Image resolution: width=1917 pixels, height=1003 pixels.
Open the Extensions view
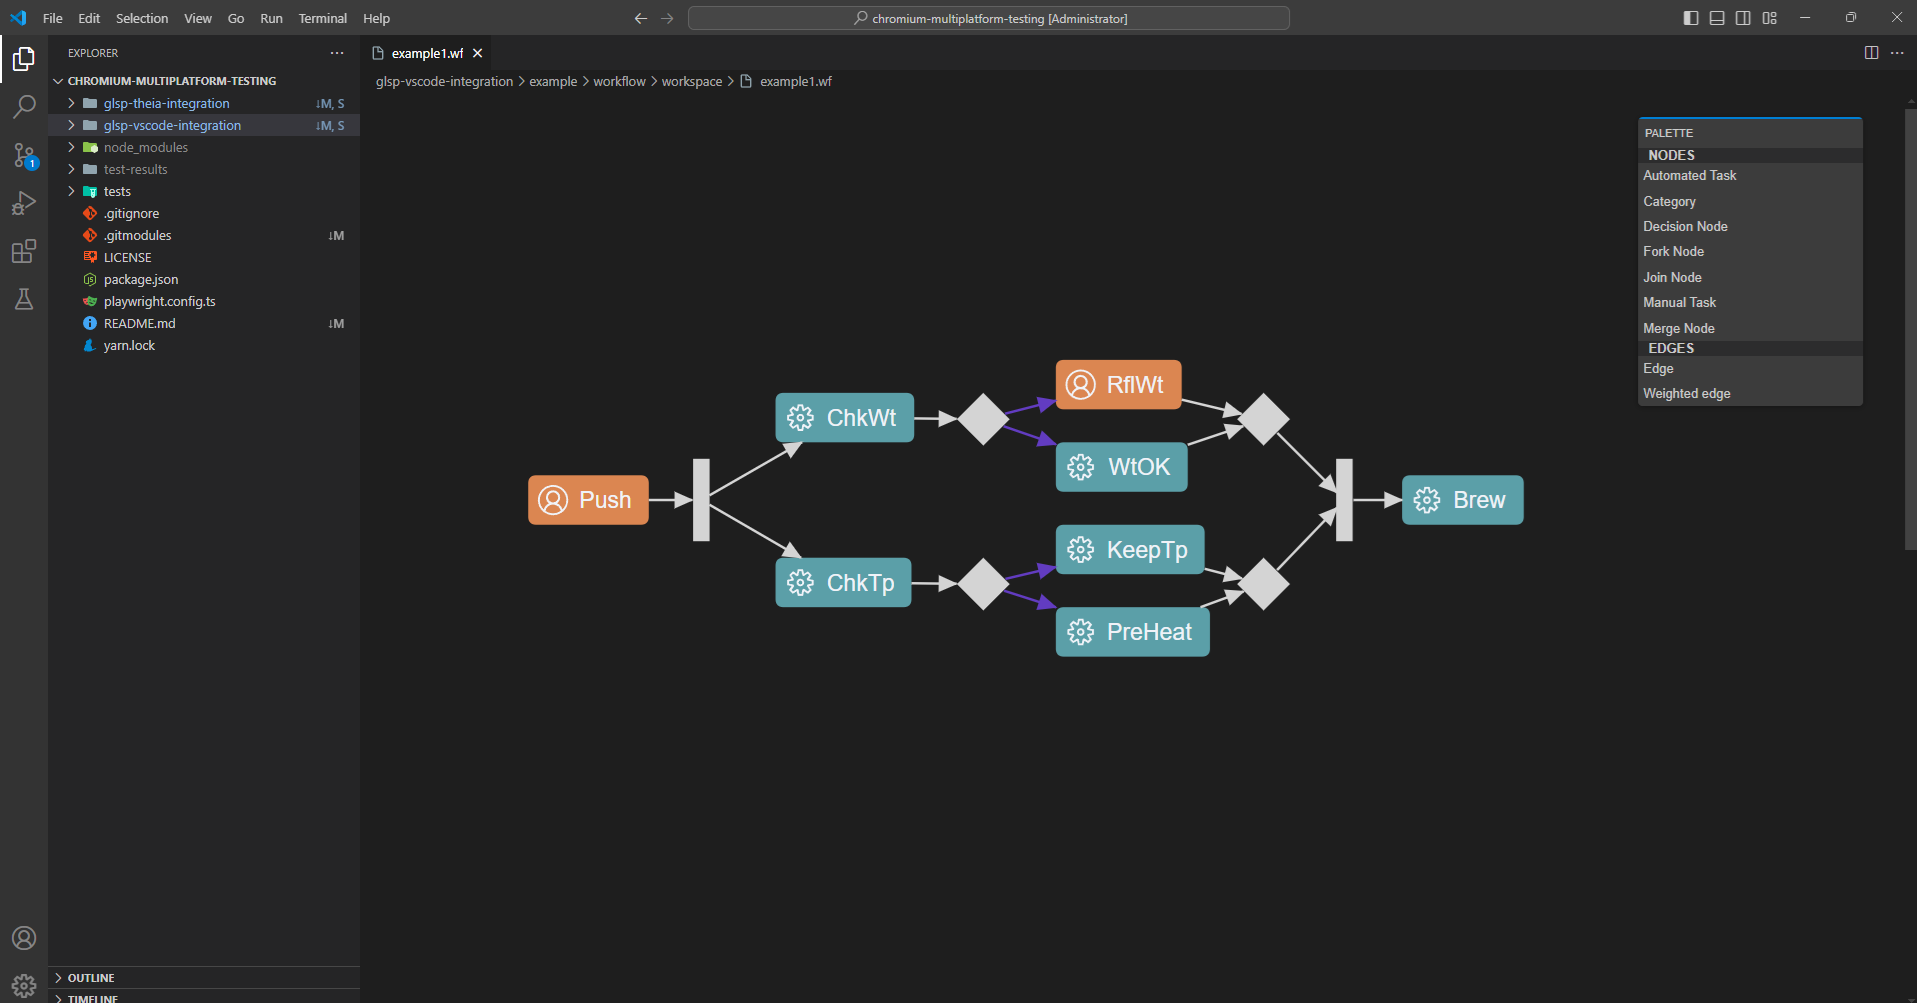pos(24,251)
